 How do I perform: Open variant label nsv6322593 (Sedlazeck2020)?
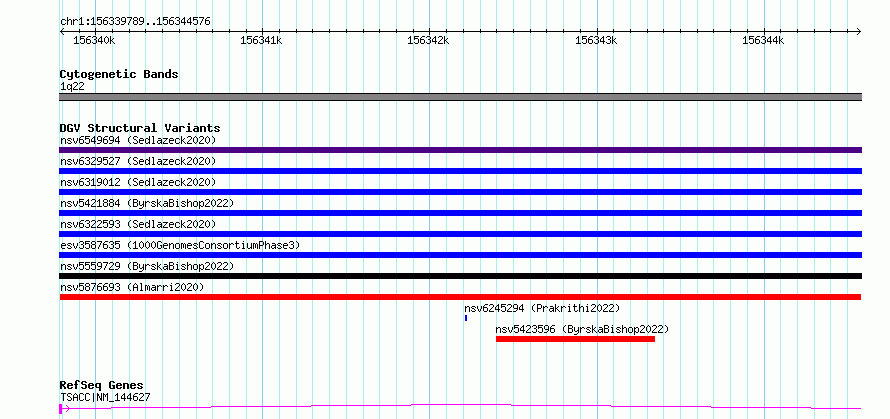(x=138, y=224)
